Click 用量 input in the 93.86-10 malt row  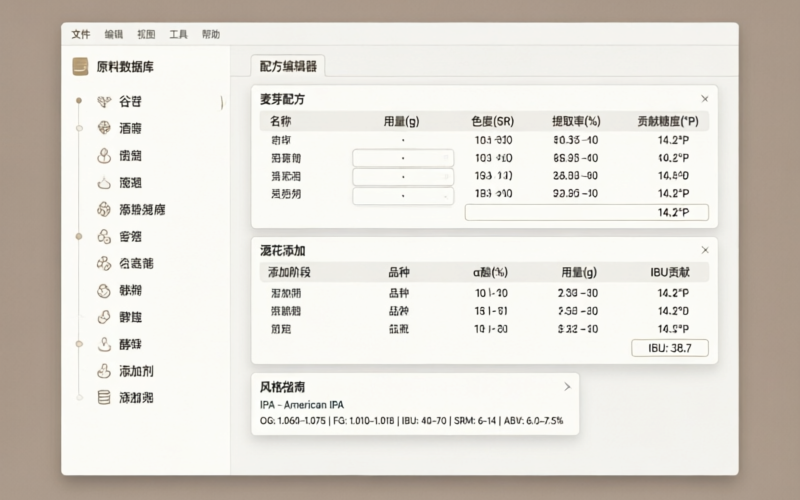pyautogui.click(x=403, y=195)
